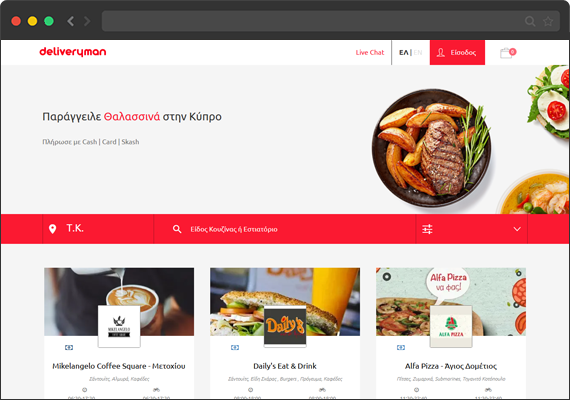Screen dimensions: 570x400
Task: Bookmark page with star icon
Action: coord(548,21)
